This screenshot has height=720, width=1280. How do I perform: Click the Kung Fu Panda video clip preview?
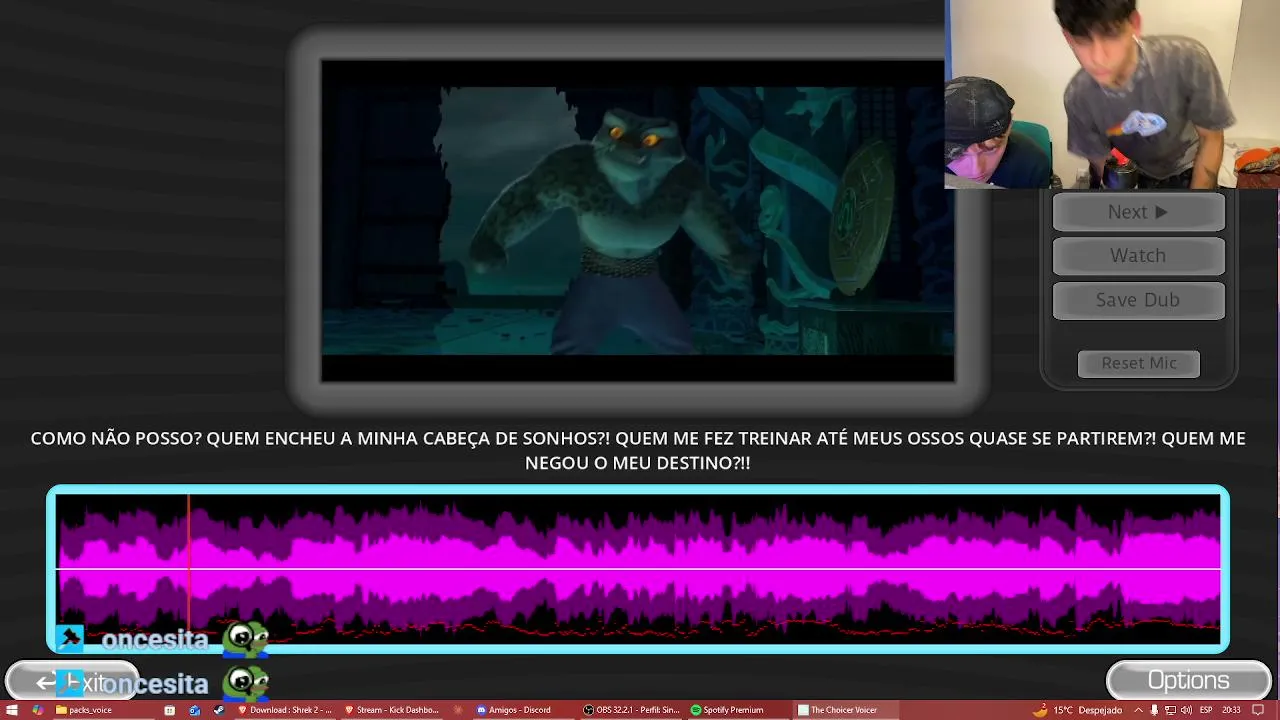click(x=637, y=220)
